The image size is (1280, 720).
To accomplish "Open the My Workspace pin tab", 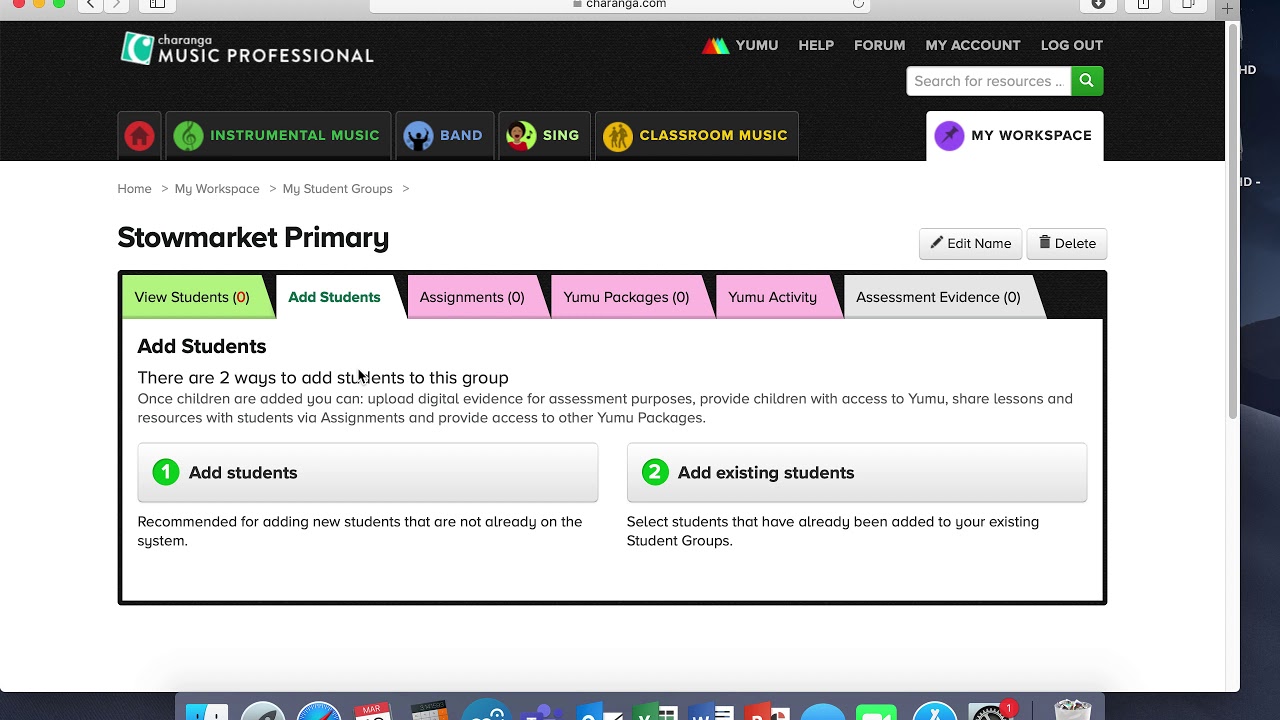I will (x=1015, y=136).
